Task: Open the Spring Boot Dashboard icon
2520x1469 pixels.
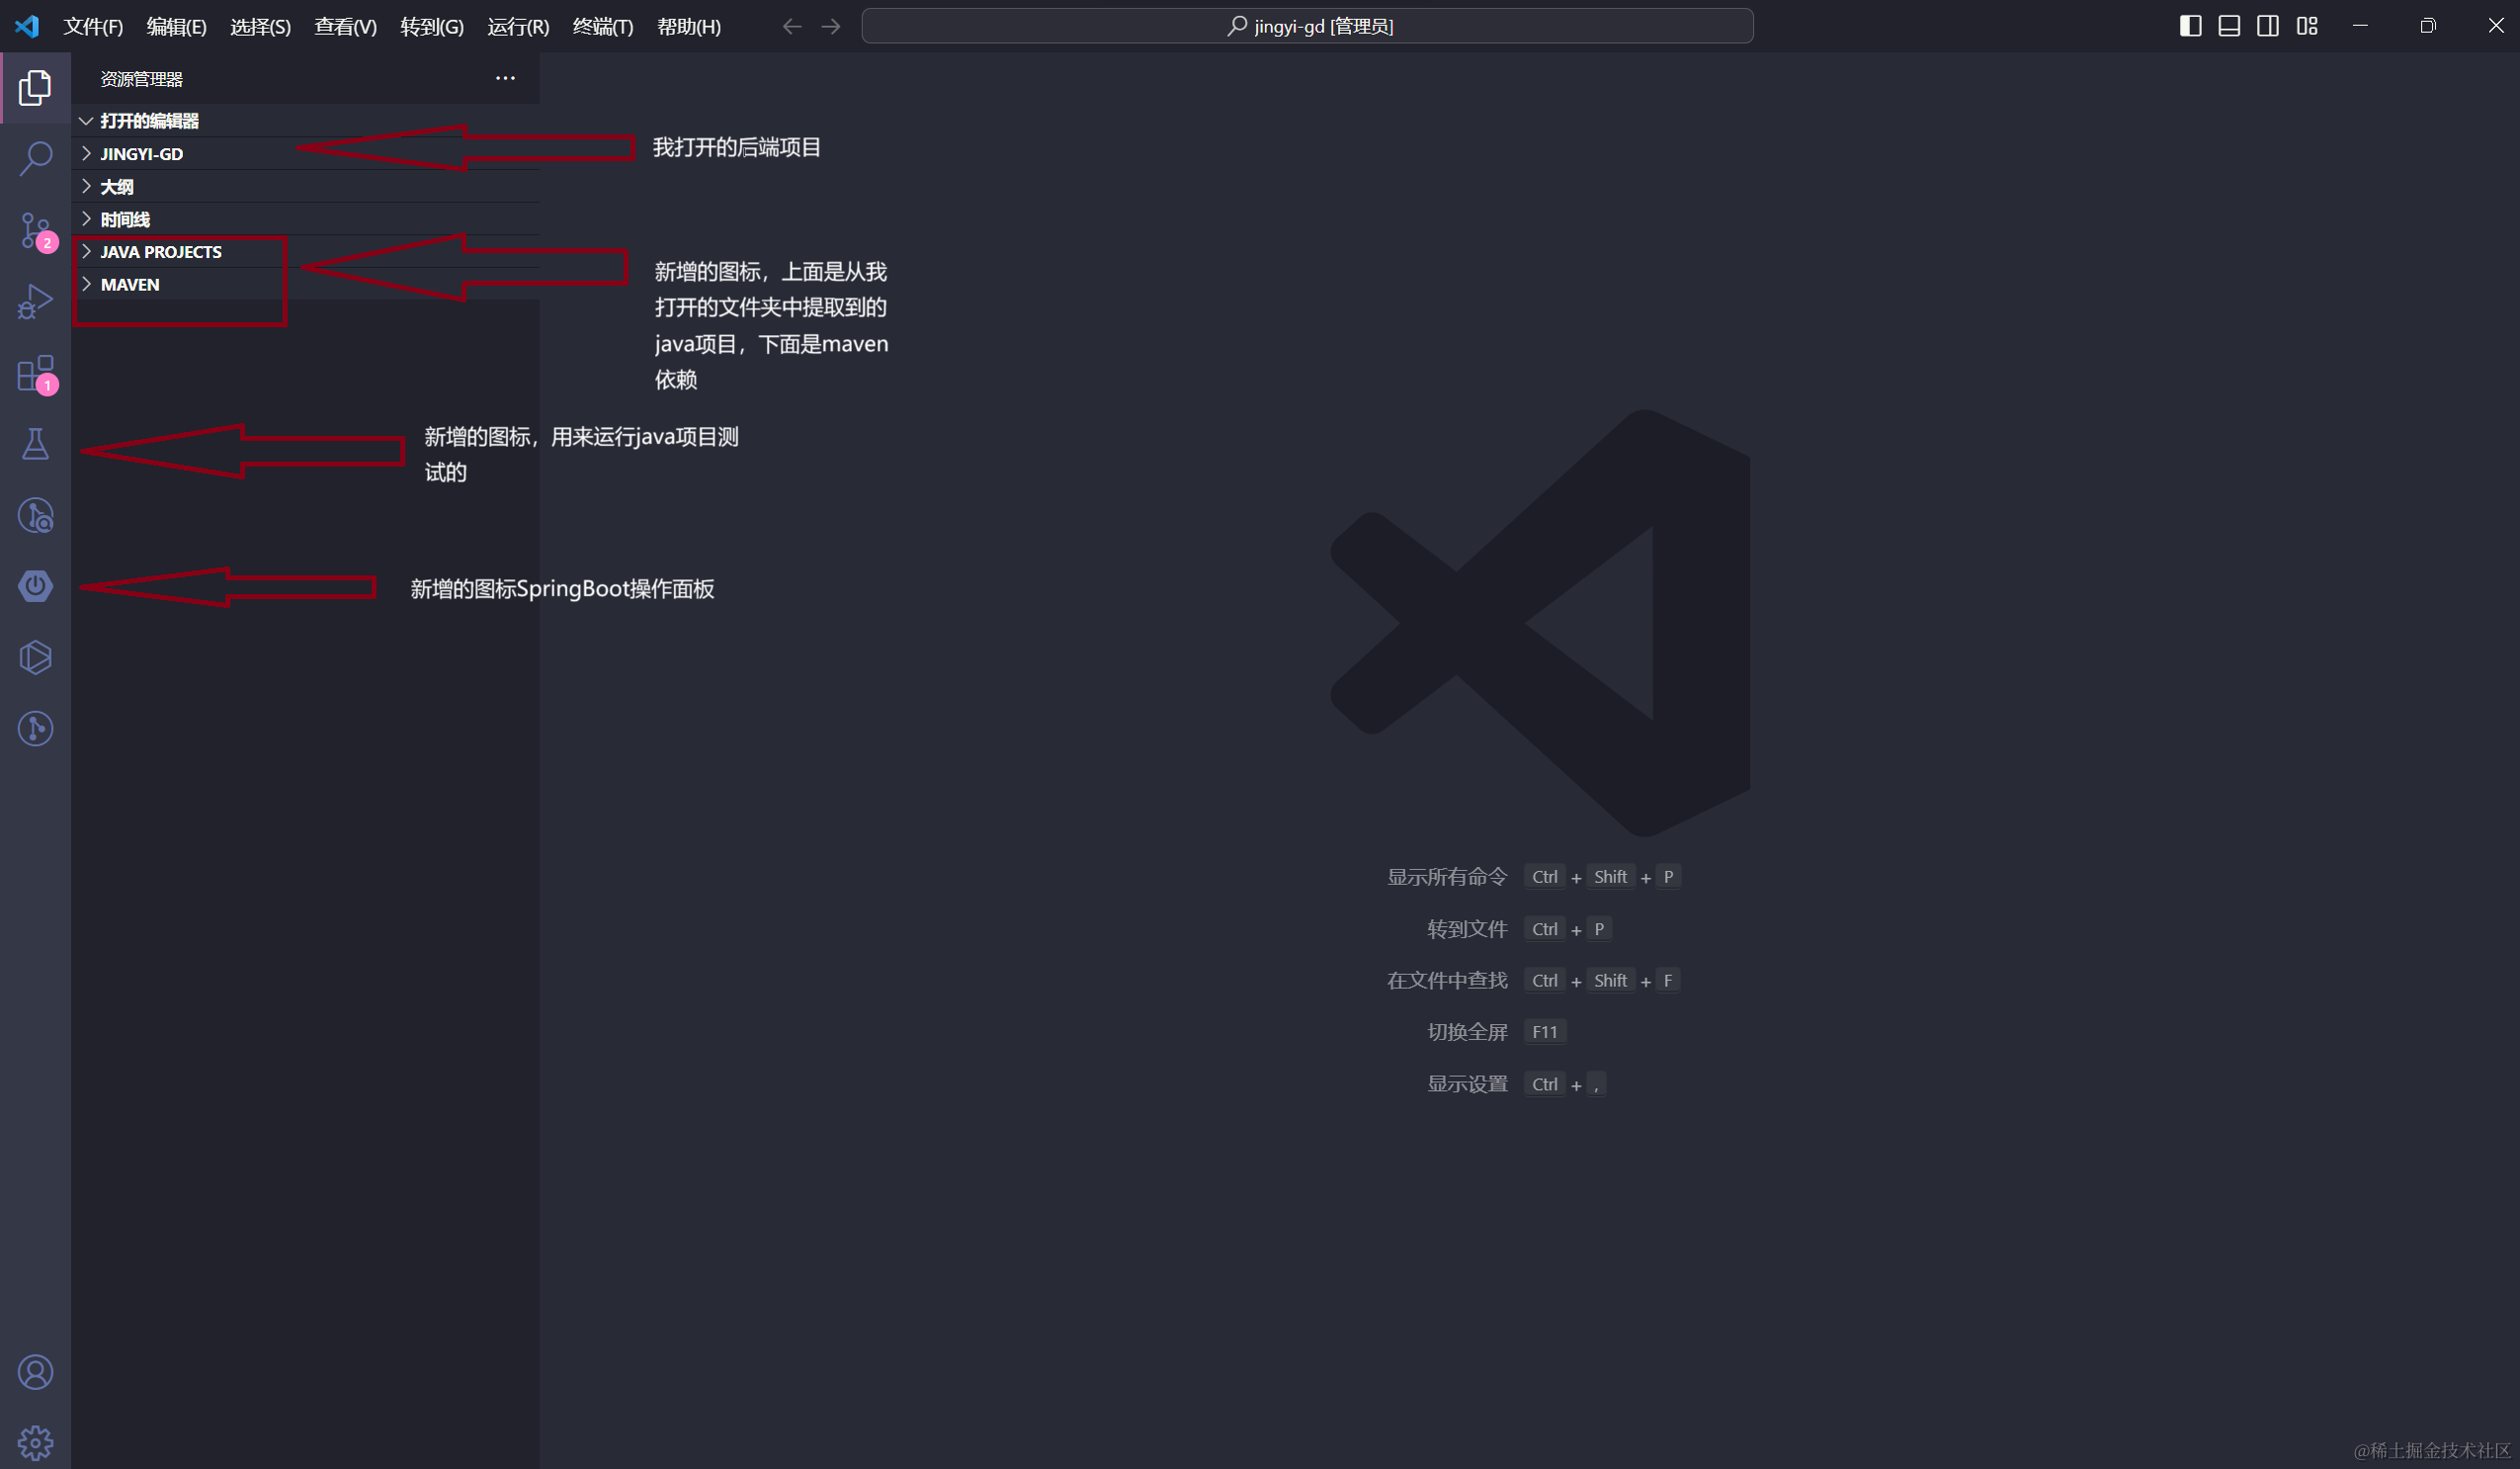Action: point(35,586)
